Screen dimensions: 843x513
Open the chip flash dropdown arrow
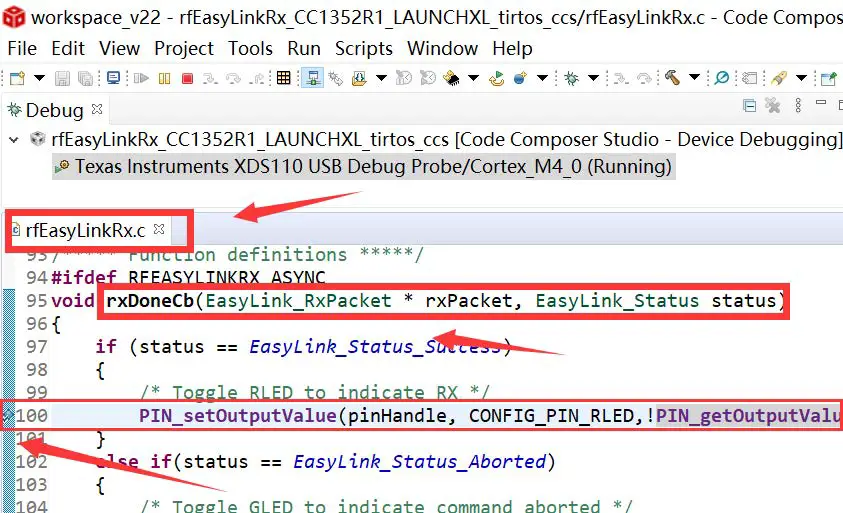tap(473, 79)
